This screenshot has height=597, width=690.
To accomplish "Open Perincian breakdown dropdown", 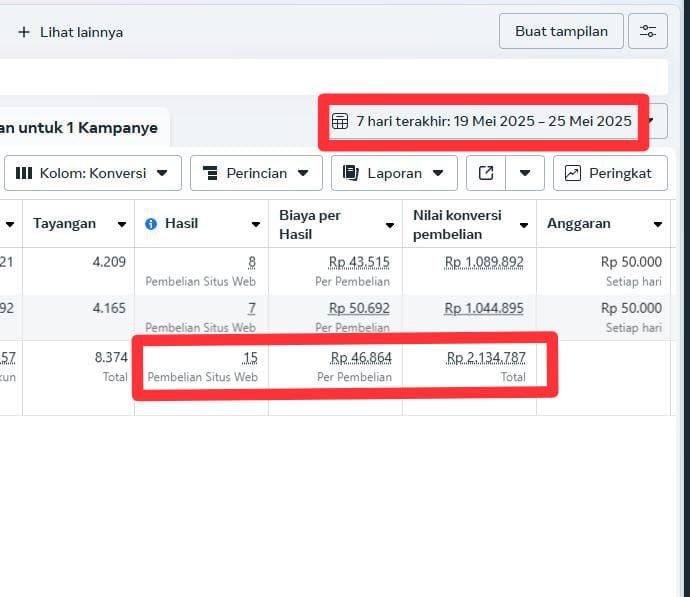I will click(x=256, y=173).
